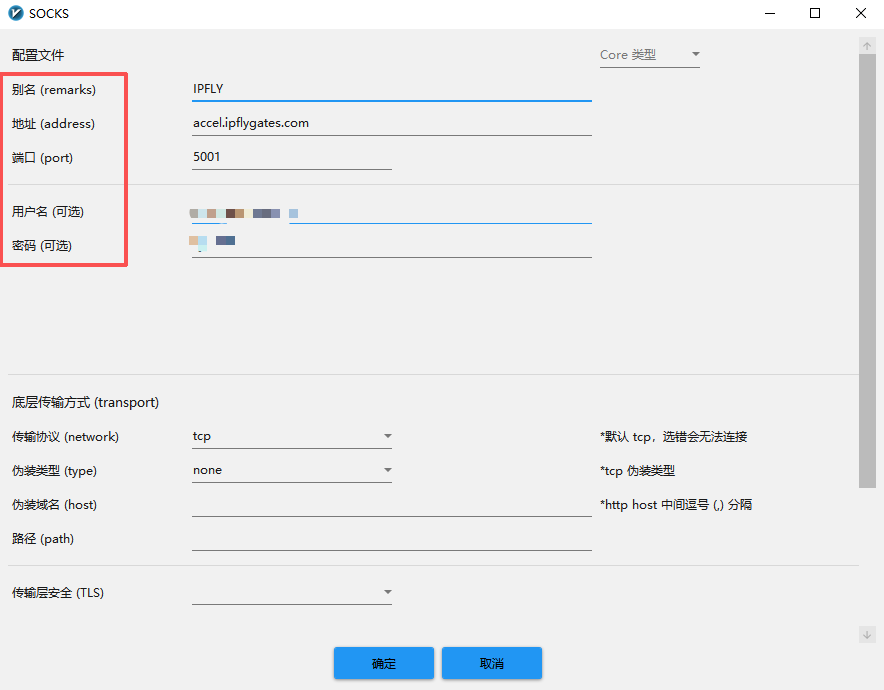Screen dimensions: 884x690
Task: Click the 确定 confirm button
Action: tap(383, 664)
